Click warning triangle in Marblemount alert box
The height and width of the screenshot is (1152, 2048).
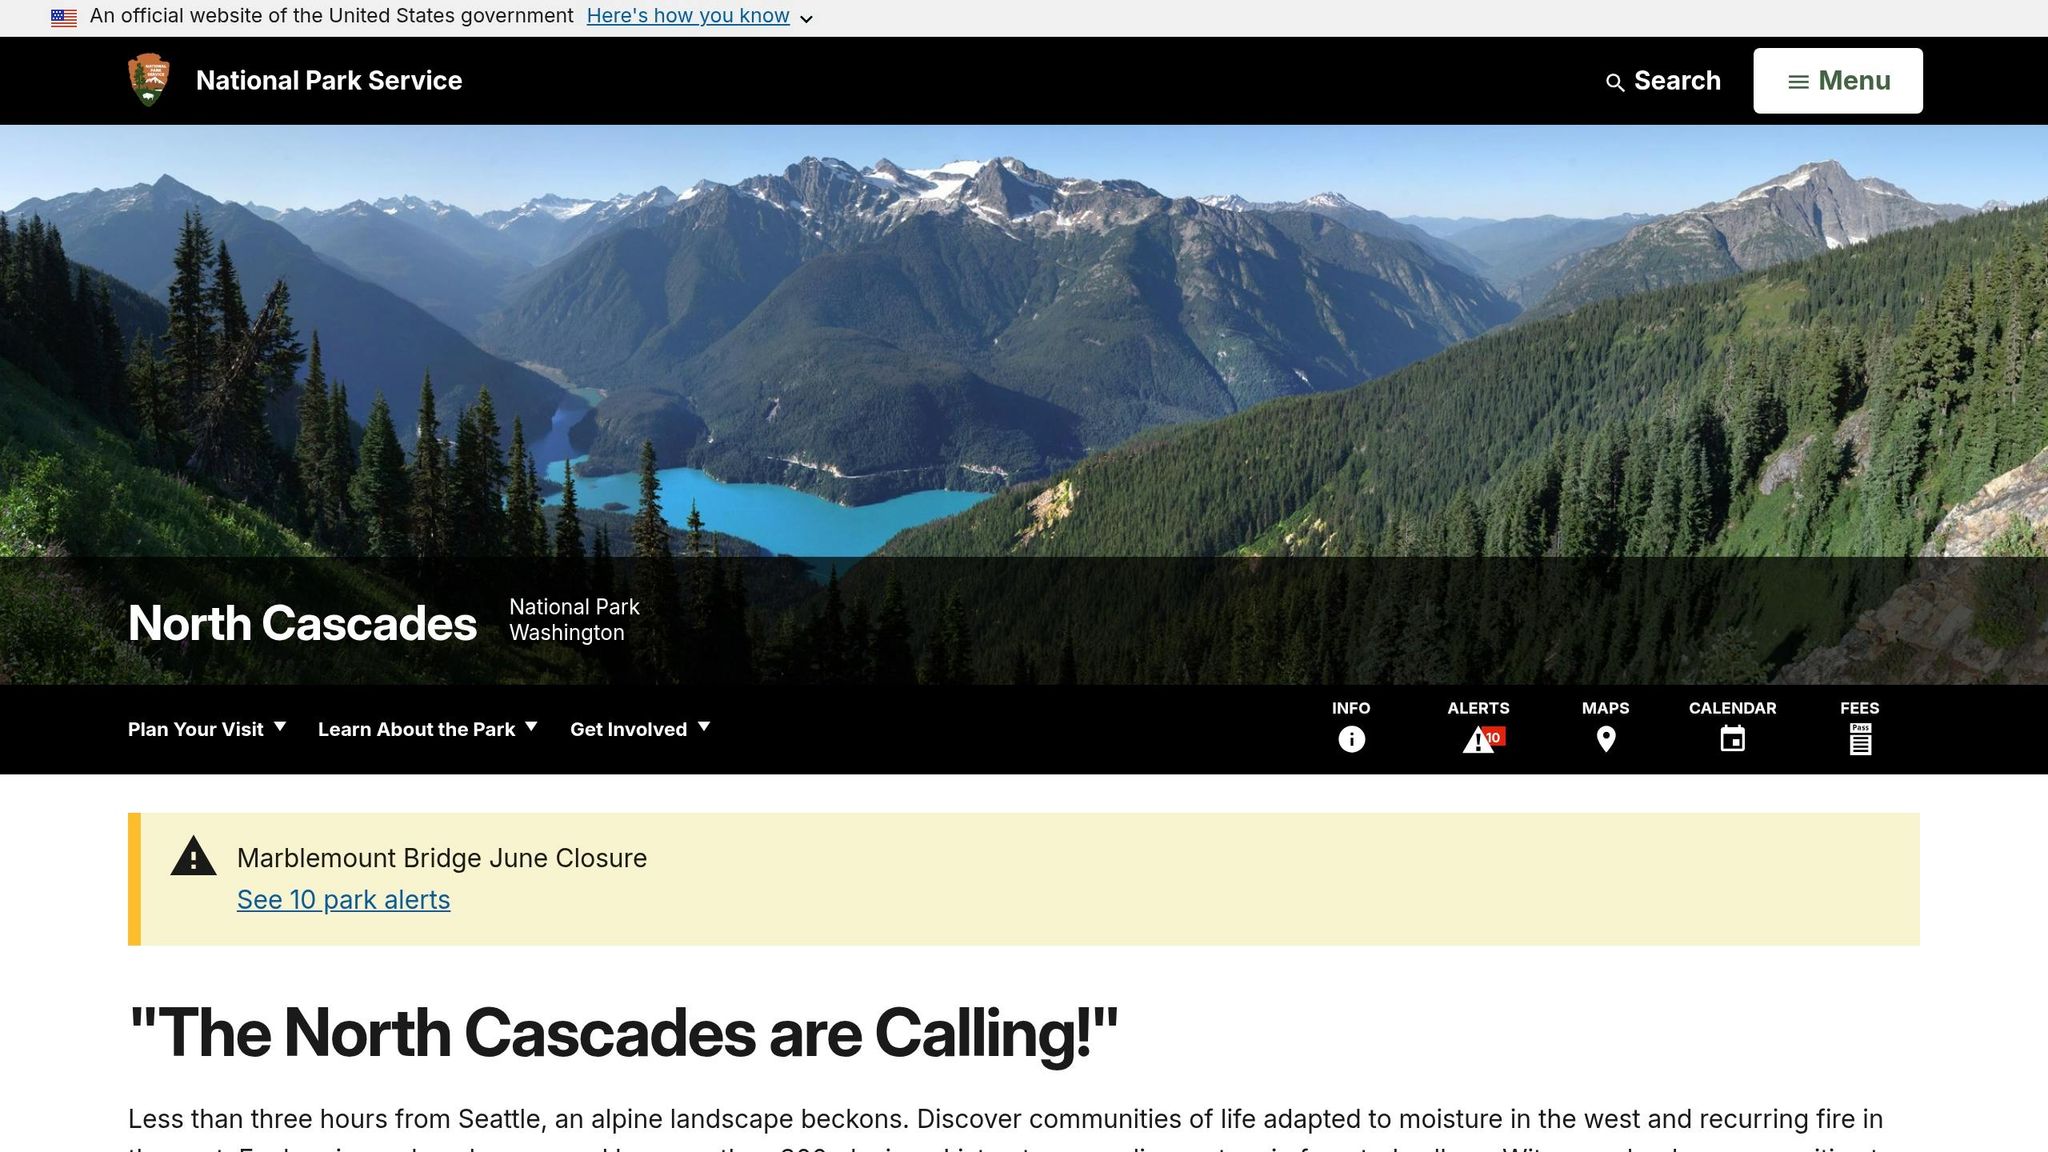point(194,857)
